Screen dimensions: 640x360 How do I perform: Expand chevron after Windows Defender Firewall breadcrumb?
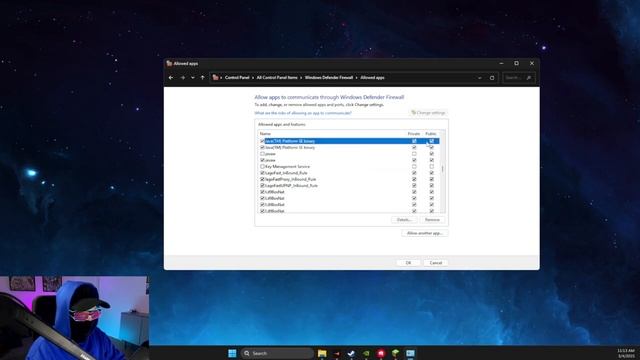[x=356, y=78]
